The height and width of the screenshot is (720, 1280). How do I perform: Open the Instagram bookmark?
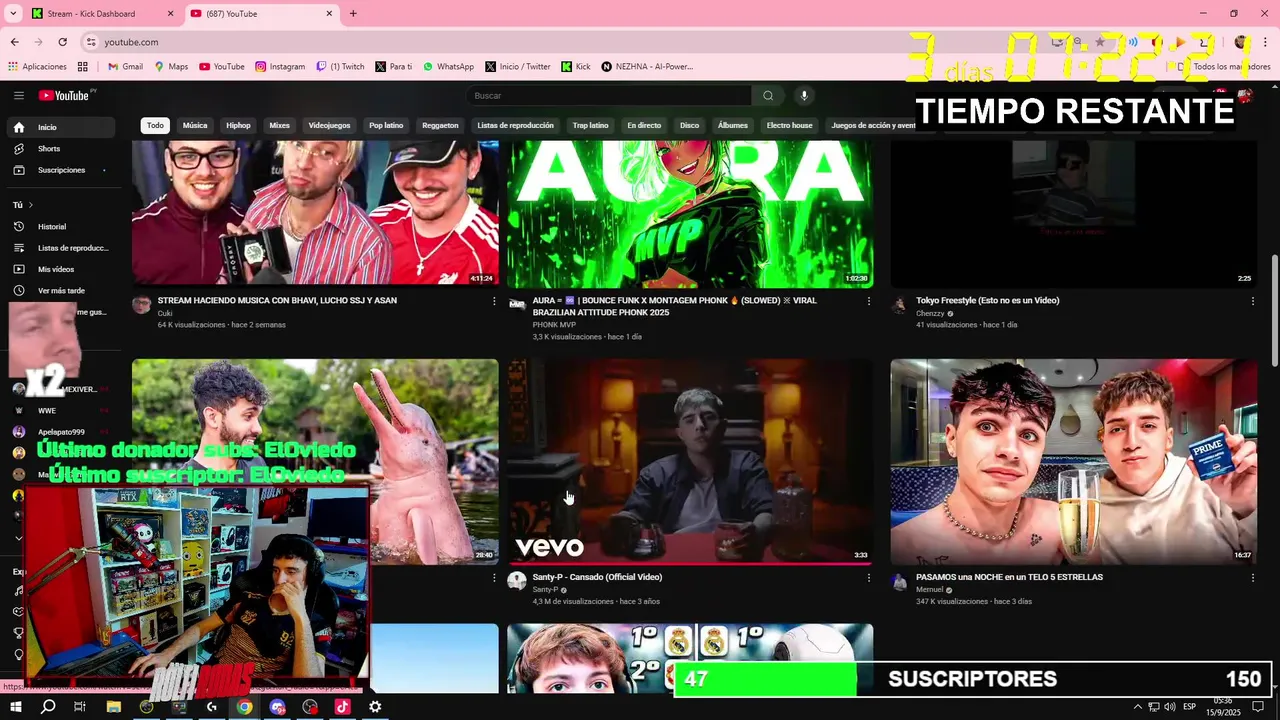click(x=280, y=67)
